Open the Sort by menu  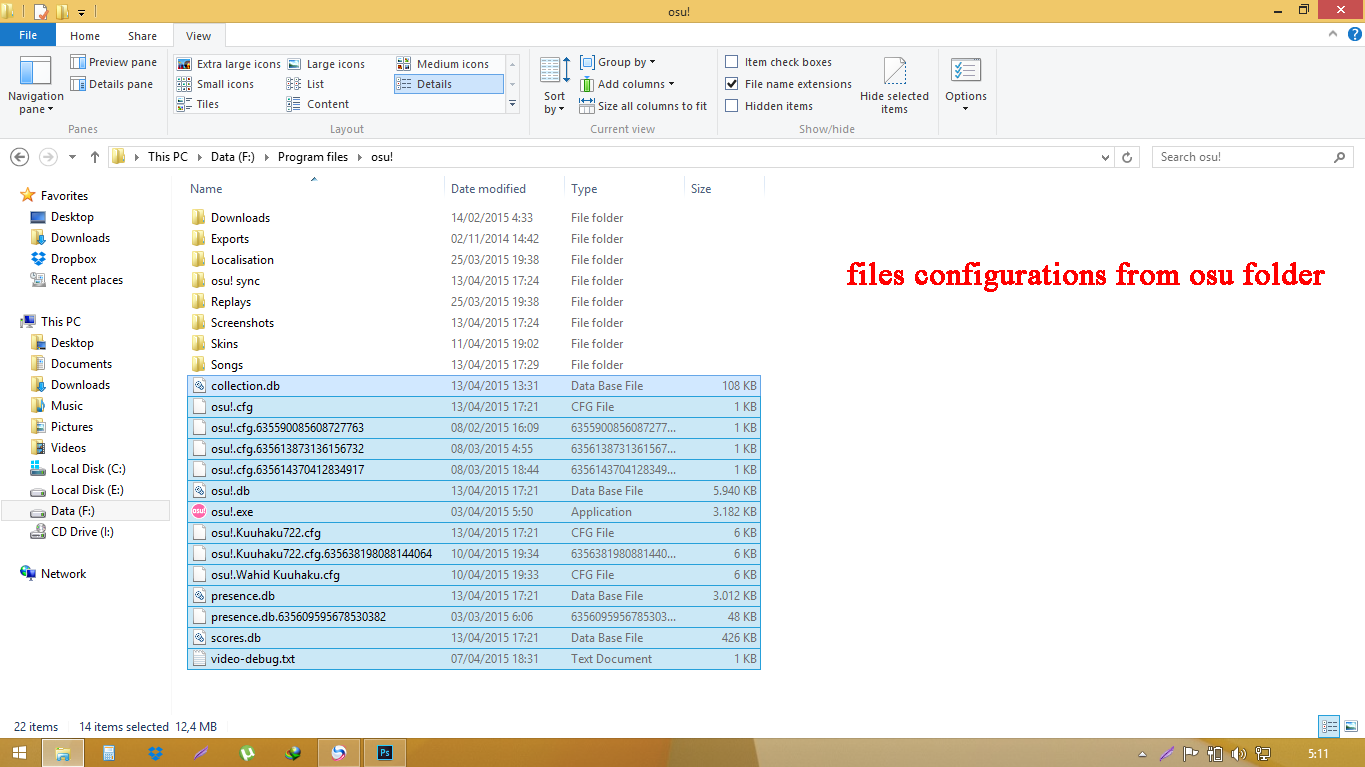pyautogui.click(x=555, y=85)
